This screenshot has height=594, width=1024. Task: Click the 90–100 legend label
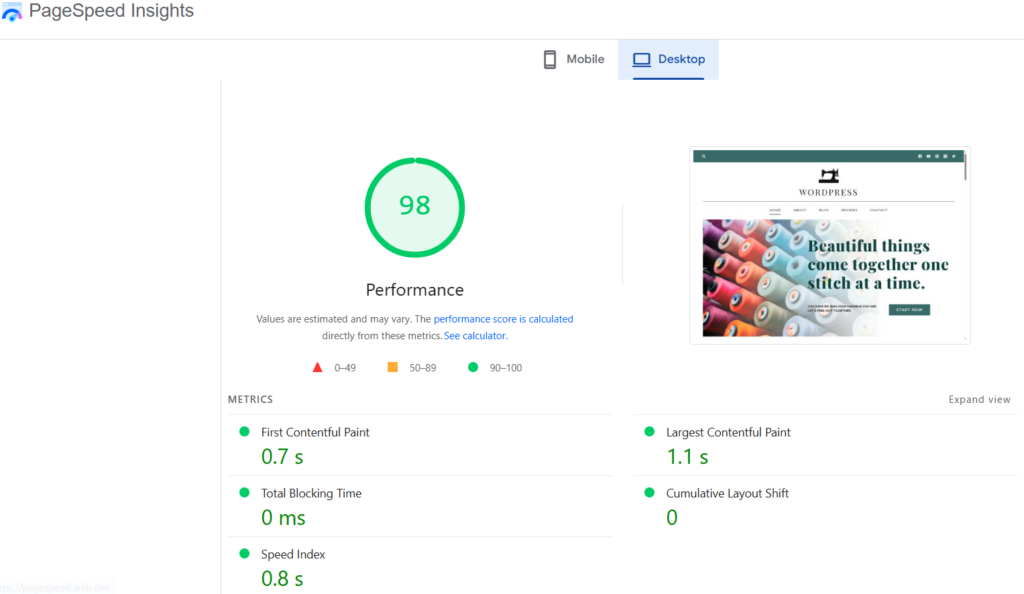[505, 368]
